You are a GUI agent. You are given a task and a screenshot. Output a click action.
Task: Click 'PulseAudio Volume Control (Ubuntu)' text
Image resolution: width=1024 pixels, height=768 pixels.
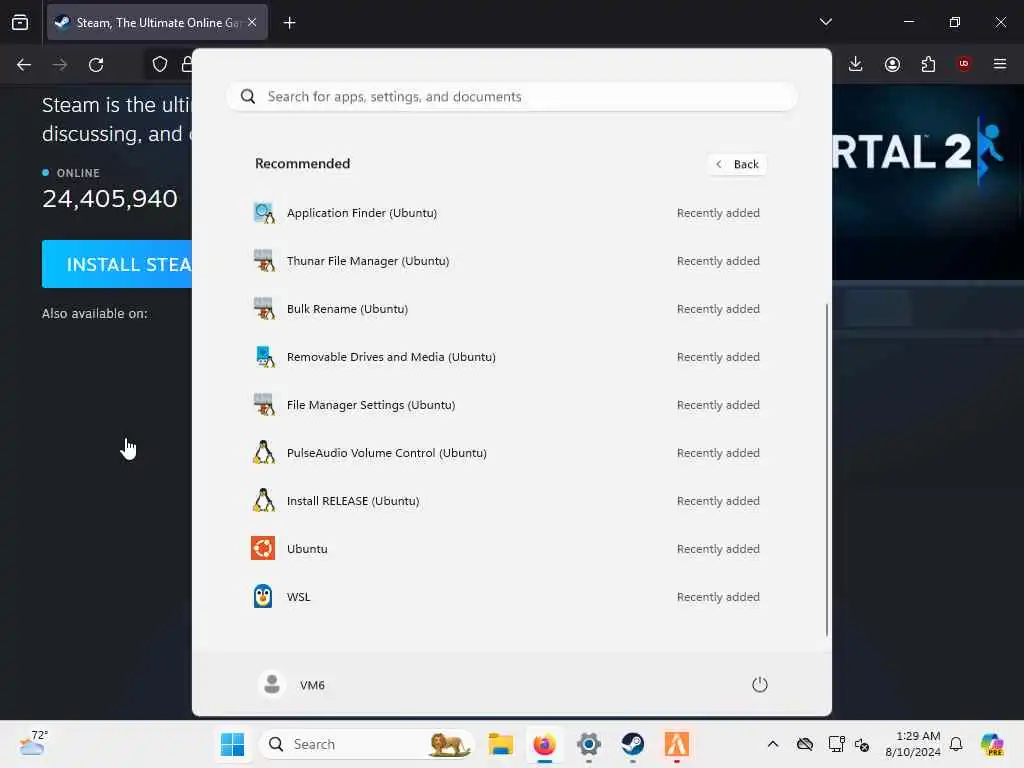coord(387,453)
